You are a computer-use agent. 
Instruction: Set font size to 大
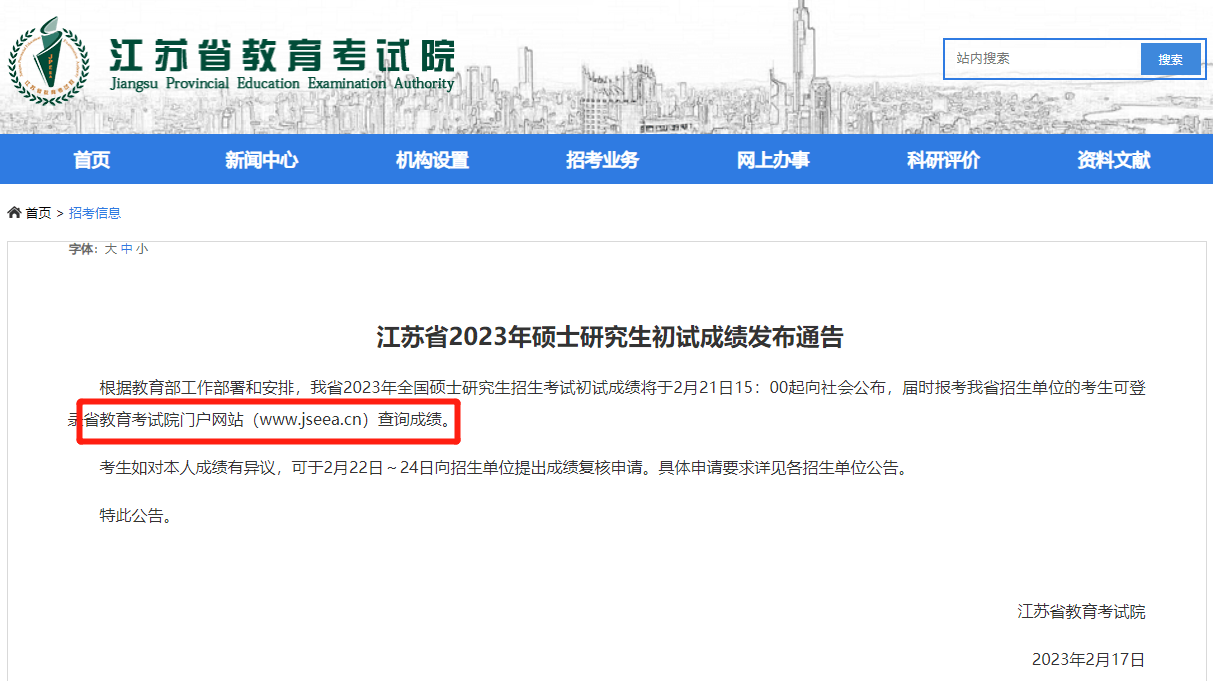[x=110, y=248]
